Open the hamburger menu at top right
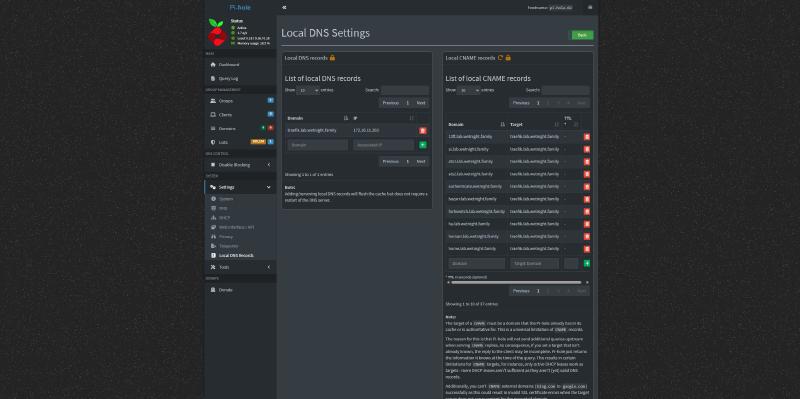The width and height of the screenshot is (800, 399). tap(590, 8)
